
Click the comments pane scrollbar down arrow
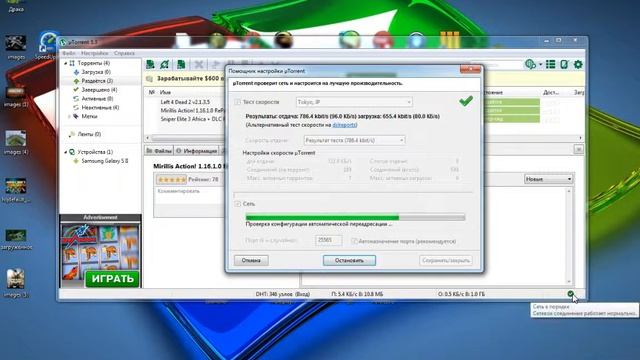(x=569, y=282)
